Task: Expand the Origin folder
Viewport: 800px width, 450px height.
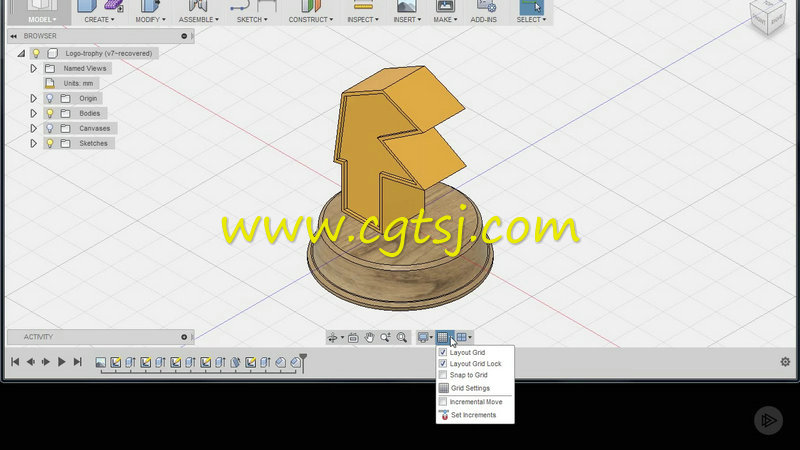Action: 34,98
